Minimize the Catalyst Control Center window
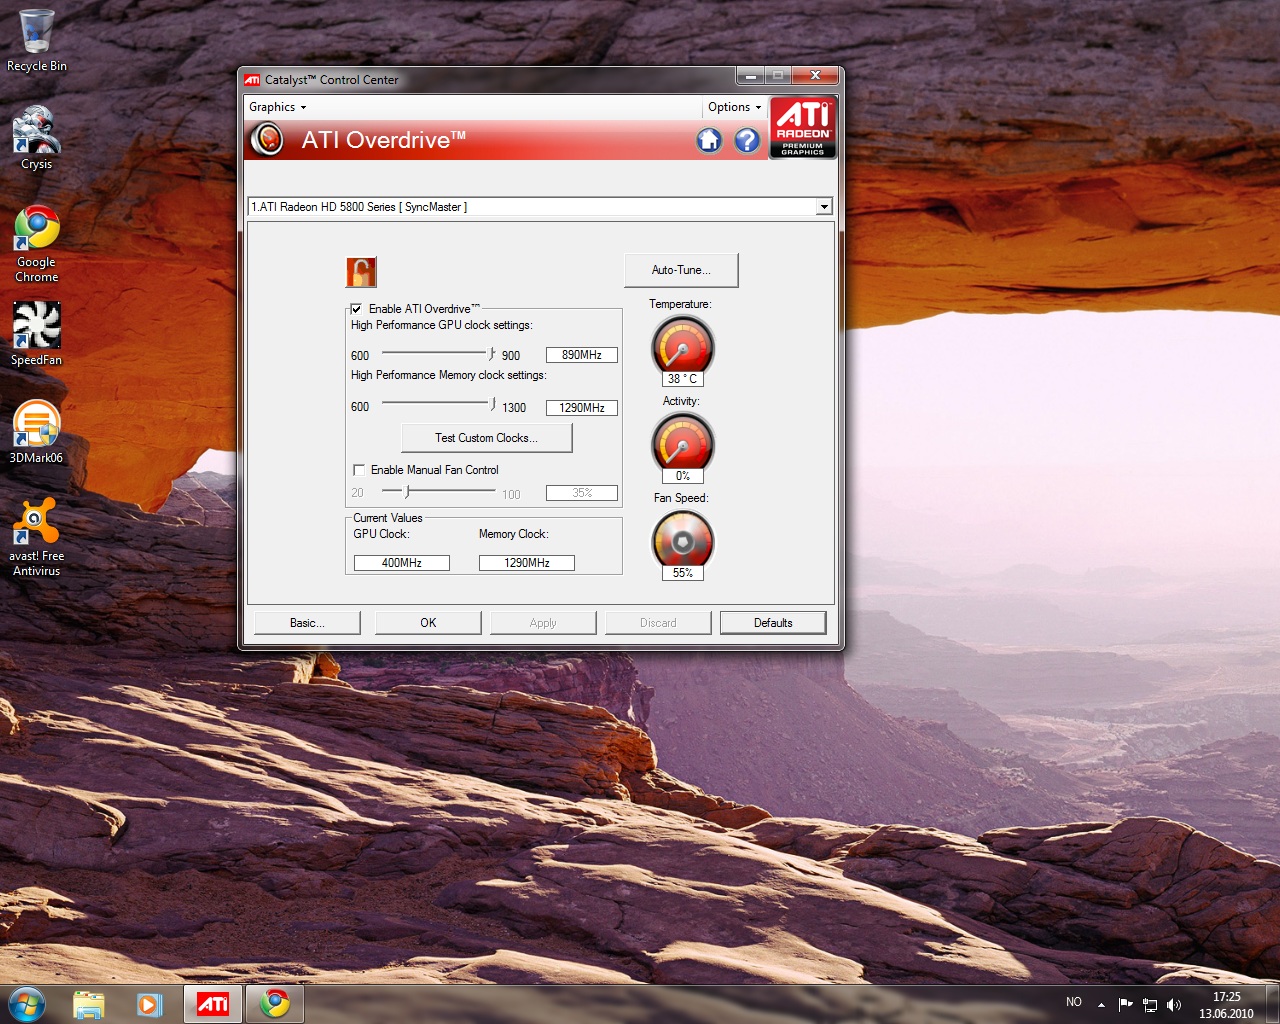Viewport: 1280px width, 1024px height. tap(750, 76)
